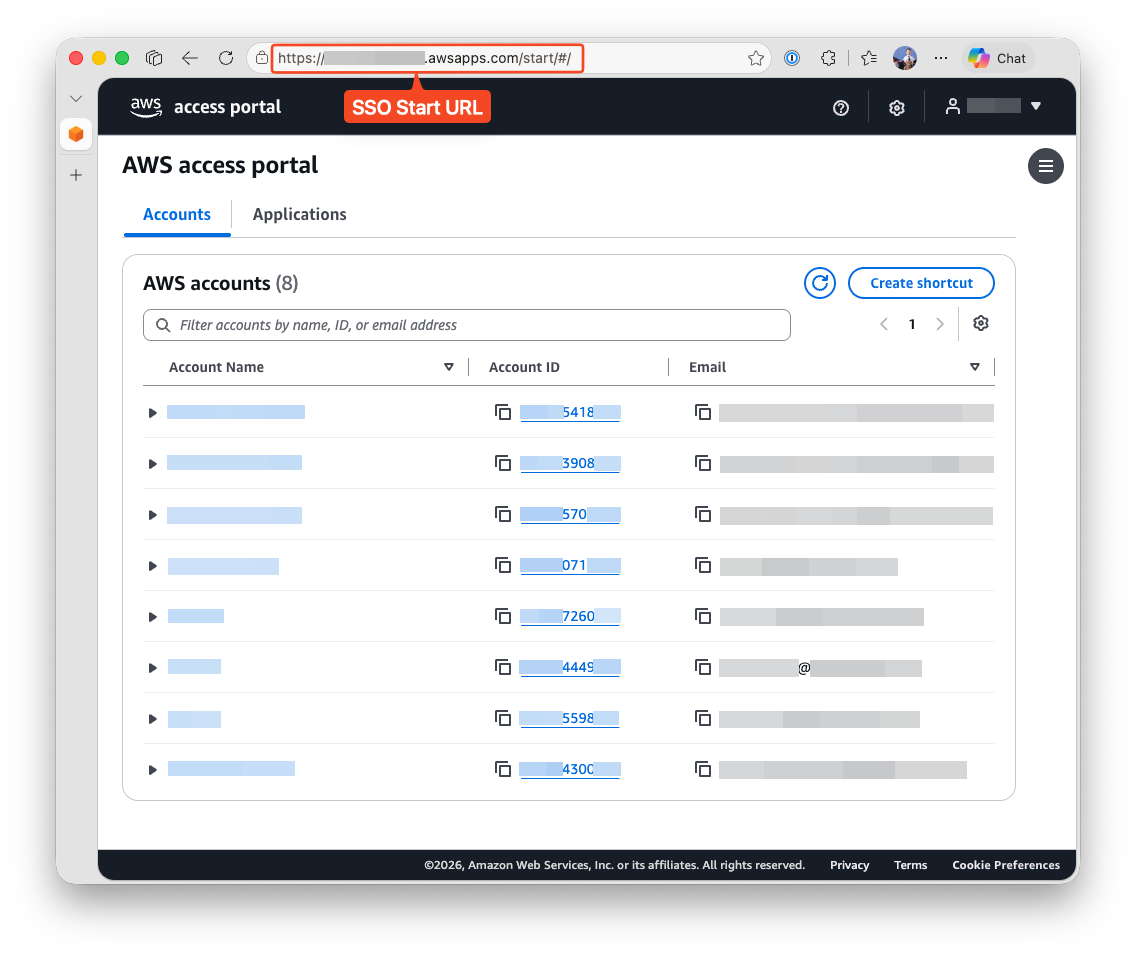Sort by Email column arrow
Viewport: 1136px width, 958px height.
(x=974, y=367)
